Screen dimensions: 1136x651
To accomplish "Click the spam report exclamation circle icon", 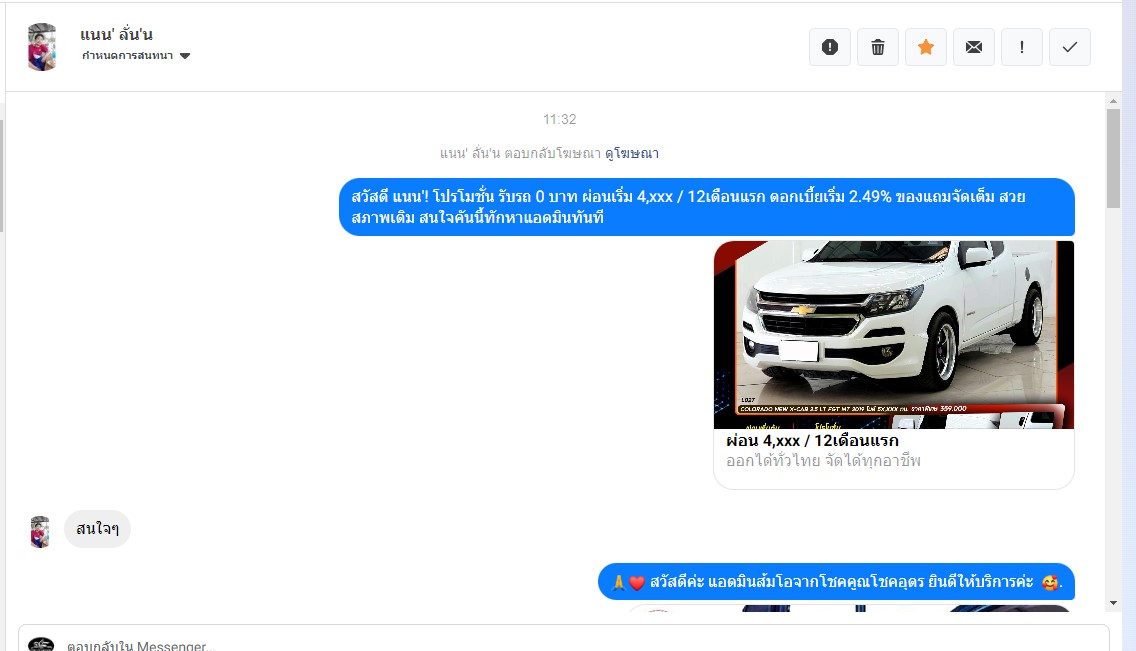I will [x=830, y=47].
